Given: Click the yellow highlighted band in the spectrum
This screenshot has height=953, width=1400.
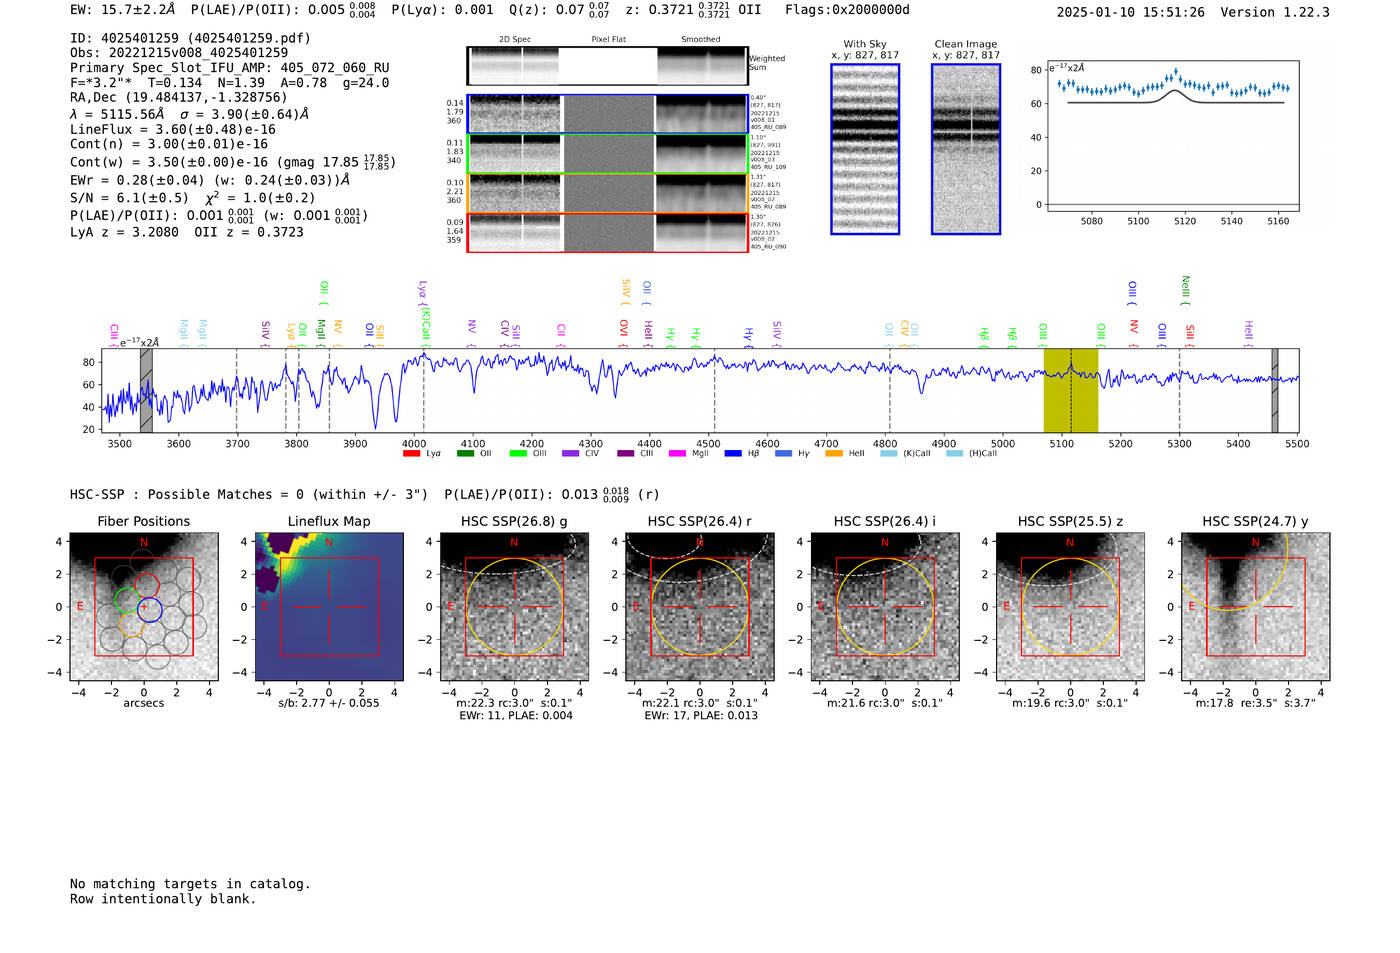Looking at the screenshot, I should (x=1071, y=390).
